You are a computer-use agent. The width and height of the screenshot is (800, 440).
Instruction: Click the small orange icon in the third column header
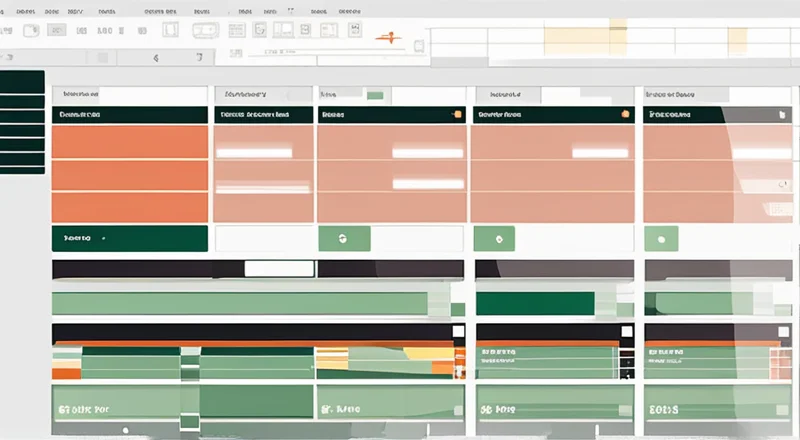tap(458, 115)
